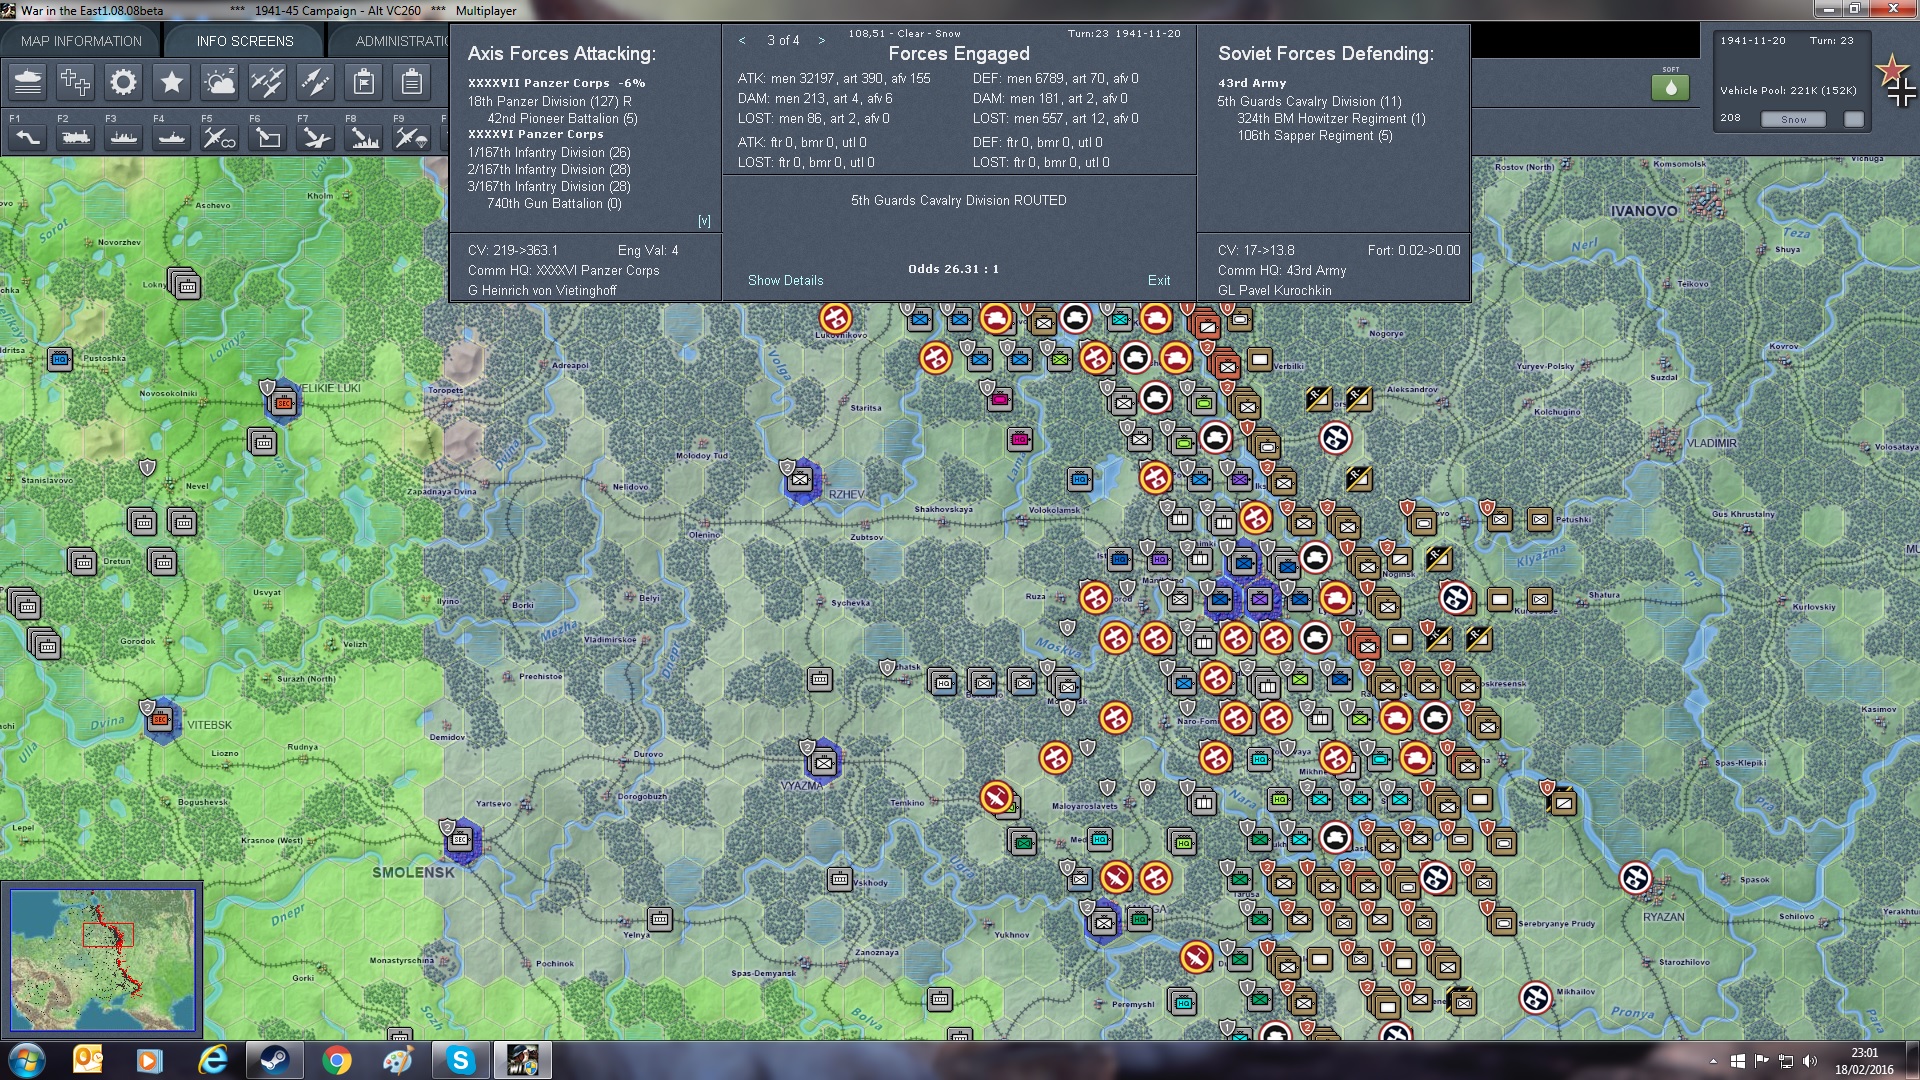The image size is (1920, 1080).
Task: Select F9 air transport parachute mode icon
Action: tap(412, 138)
